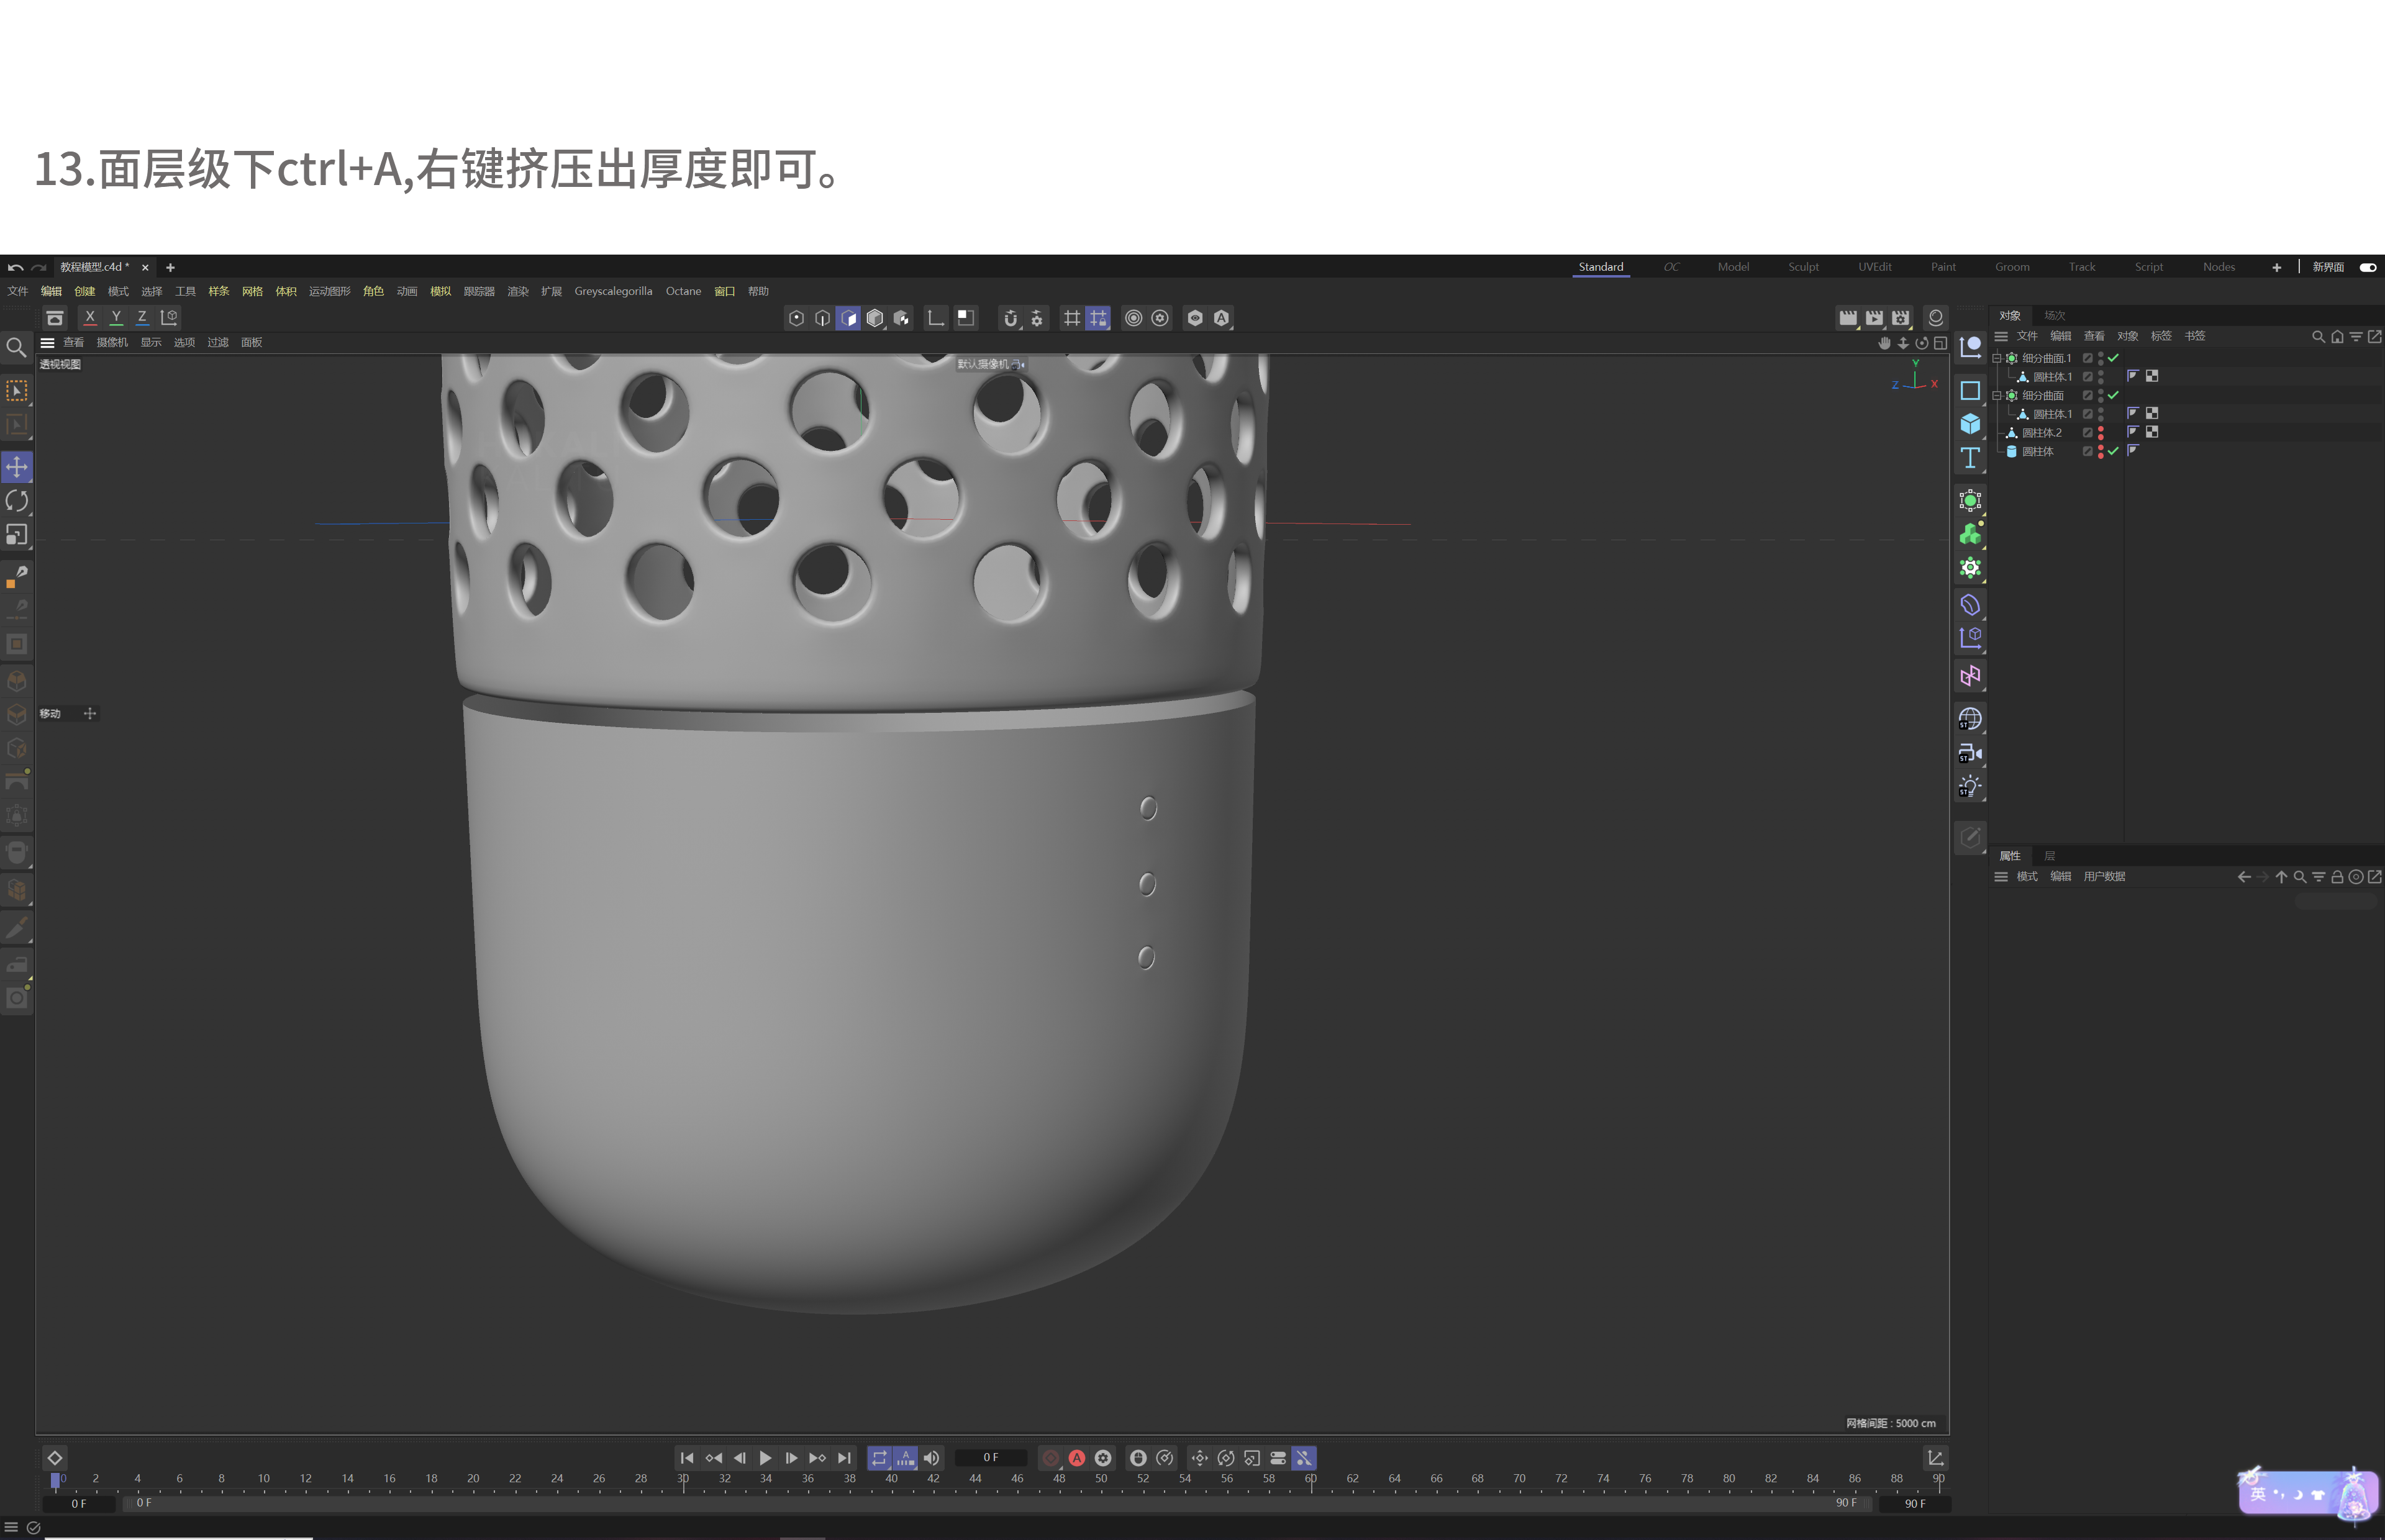The width and height of the screenshot is (2385, 1540).
Task: Open the viewport 显示 menu
Action: click(151, 343)
